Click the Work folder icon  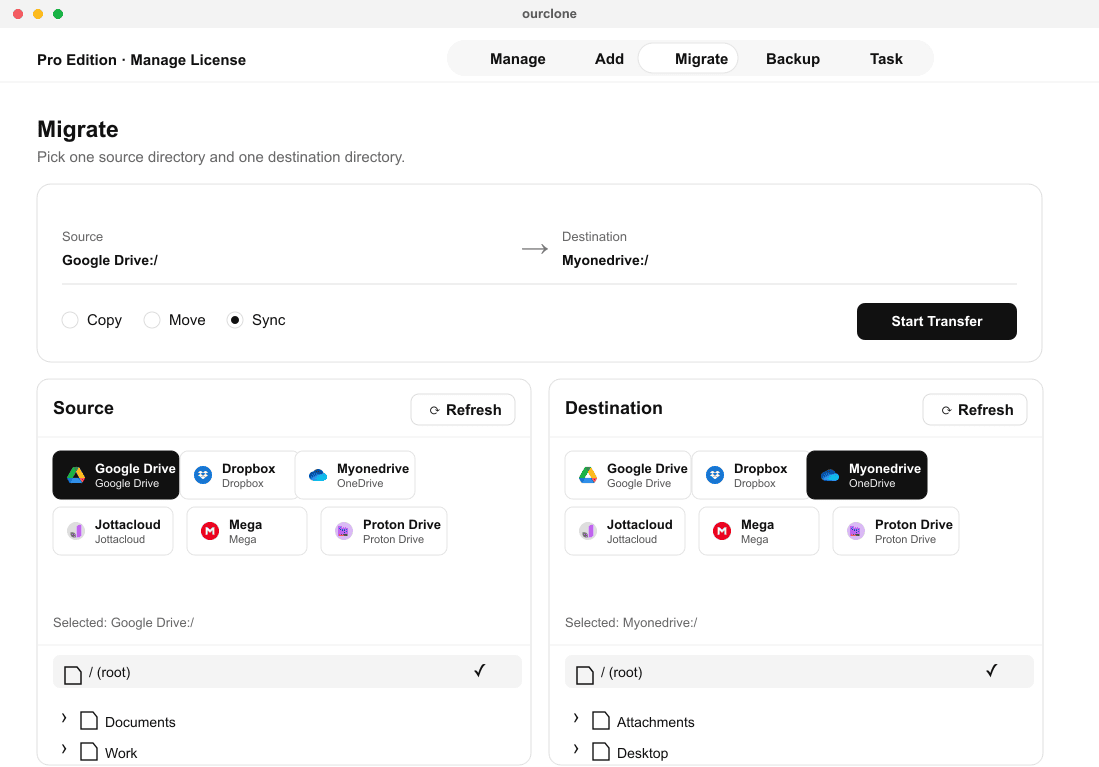pos(89,752)
